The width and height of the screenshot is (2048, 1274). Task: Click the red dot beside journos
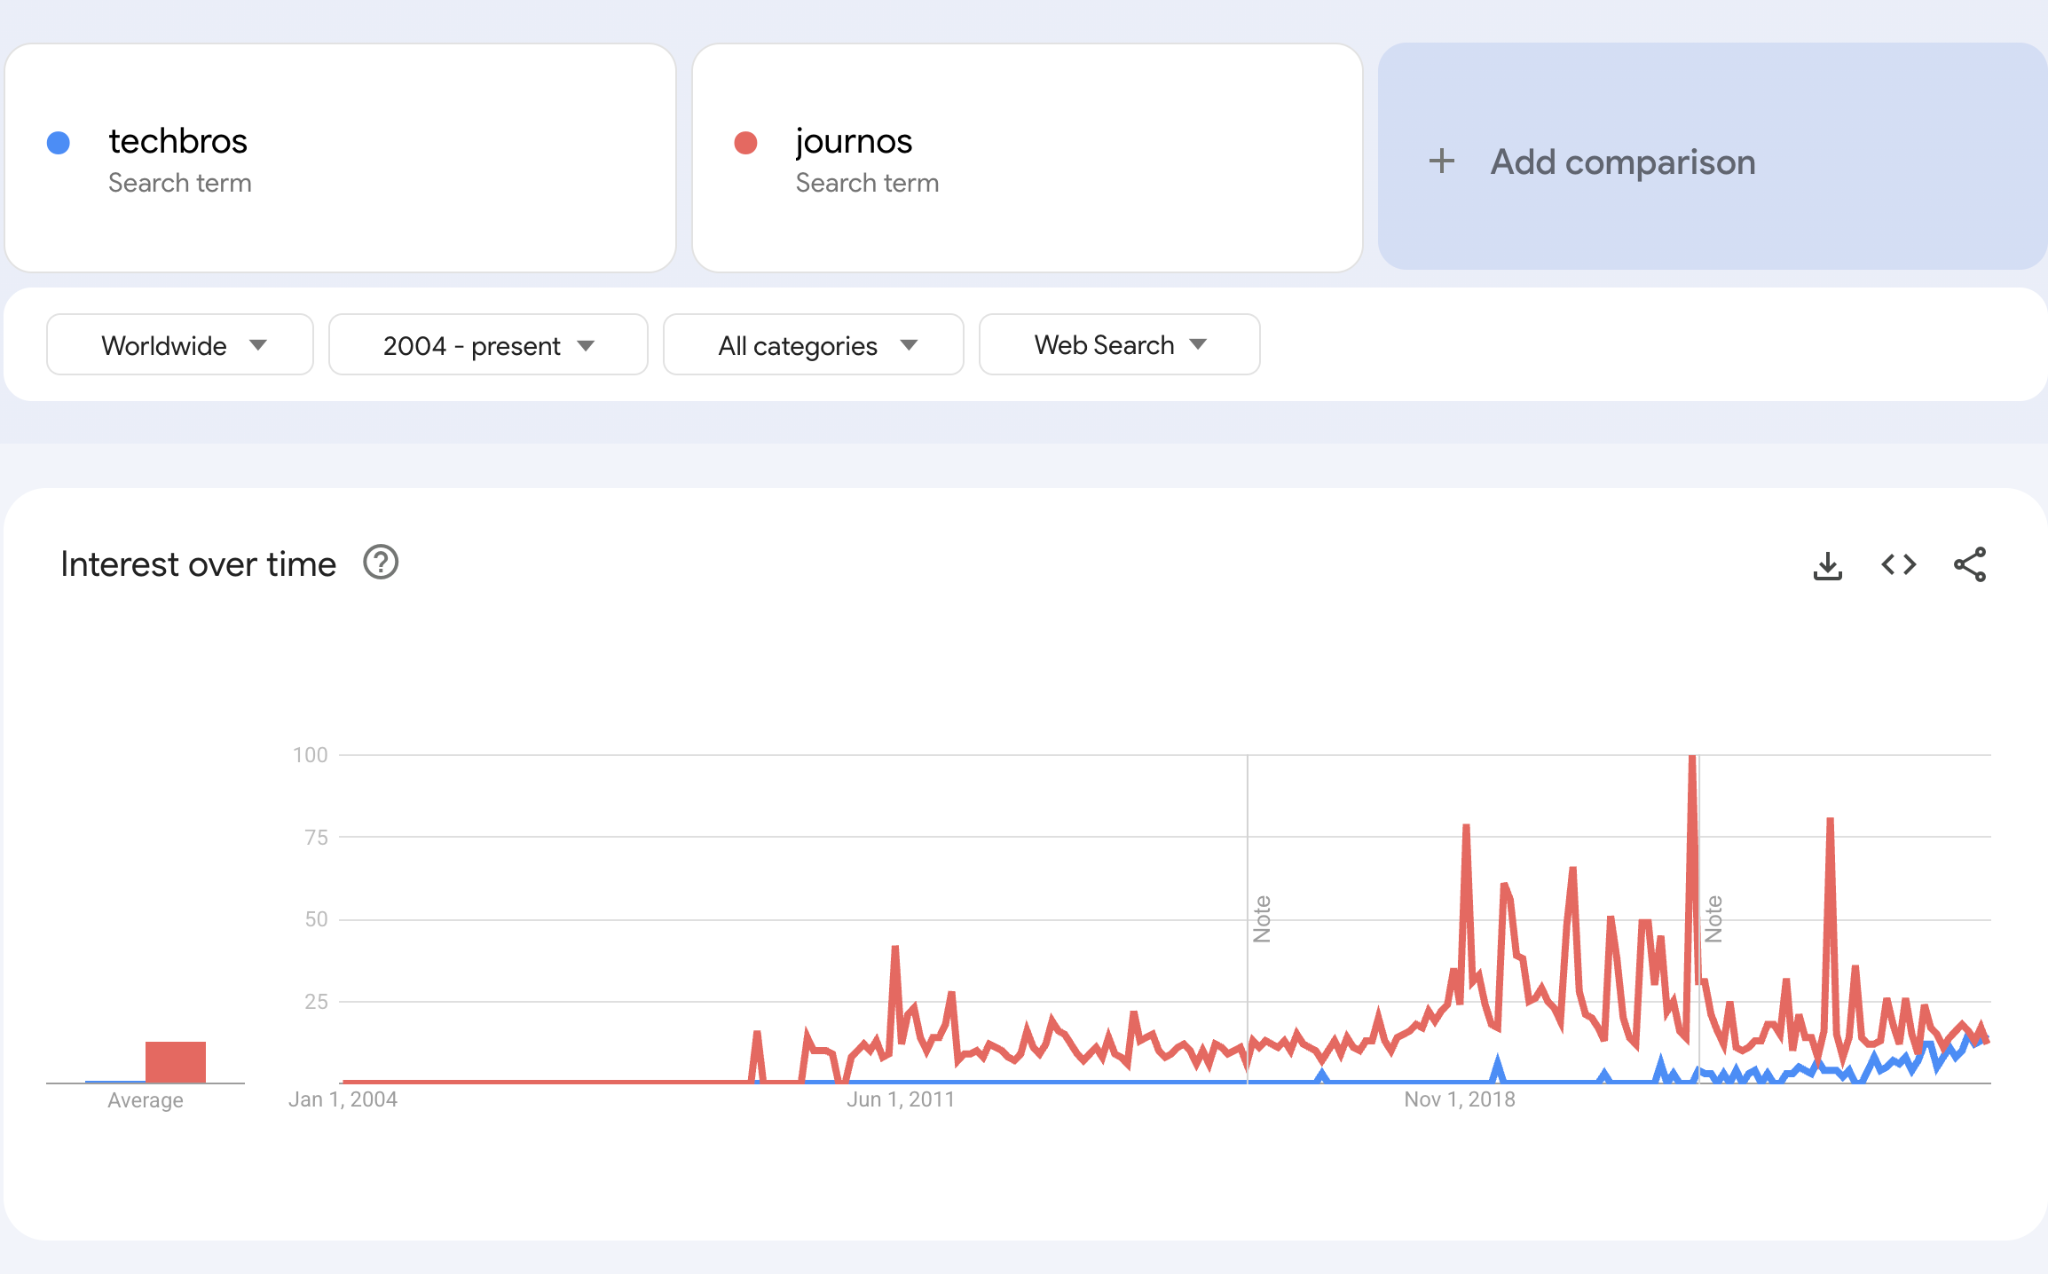[745, 143]
